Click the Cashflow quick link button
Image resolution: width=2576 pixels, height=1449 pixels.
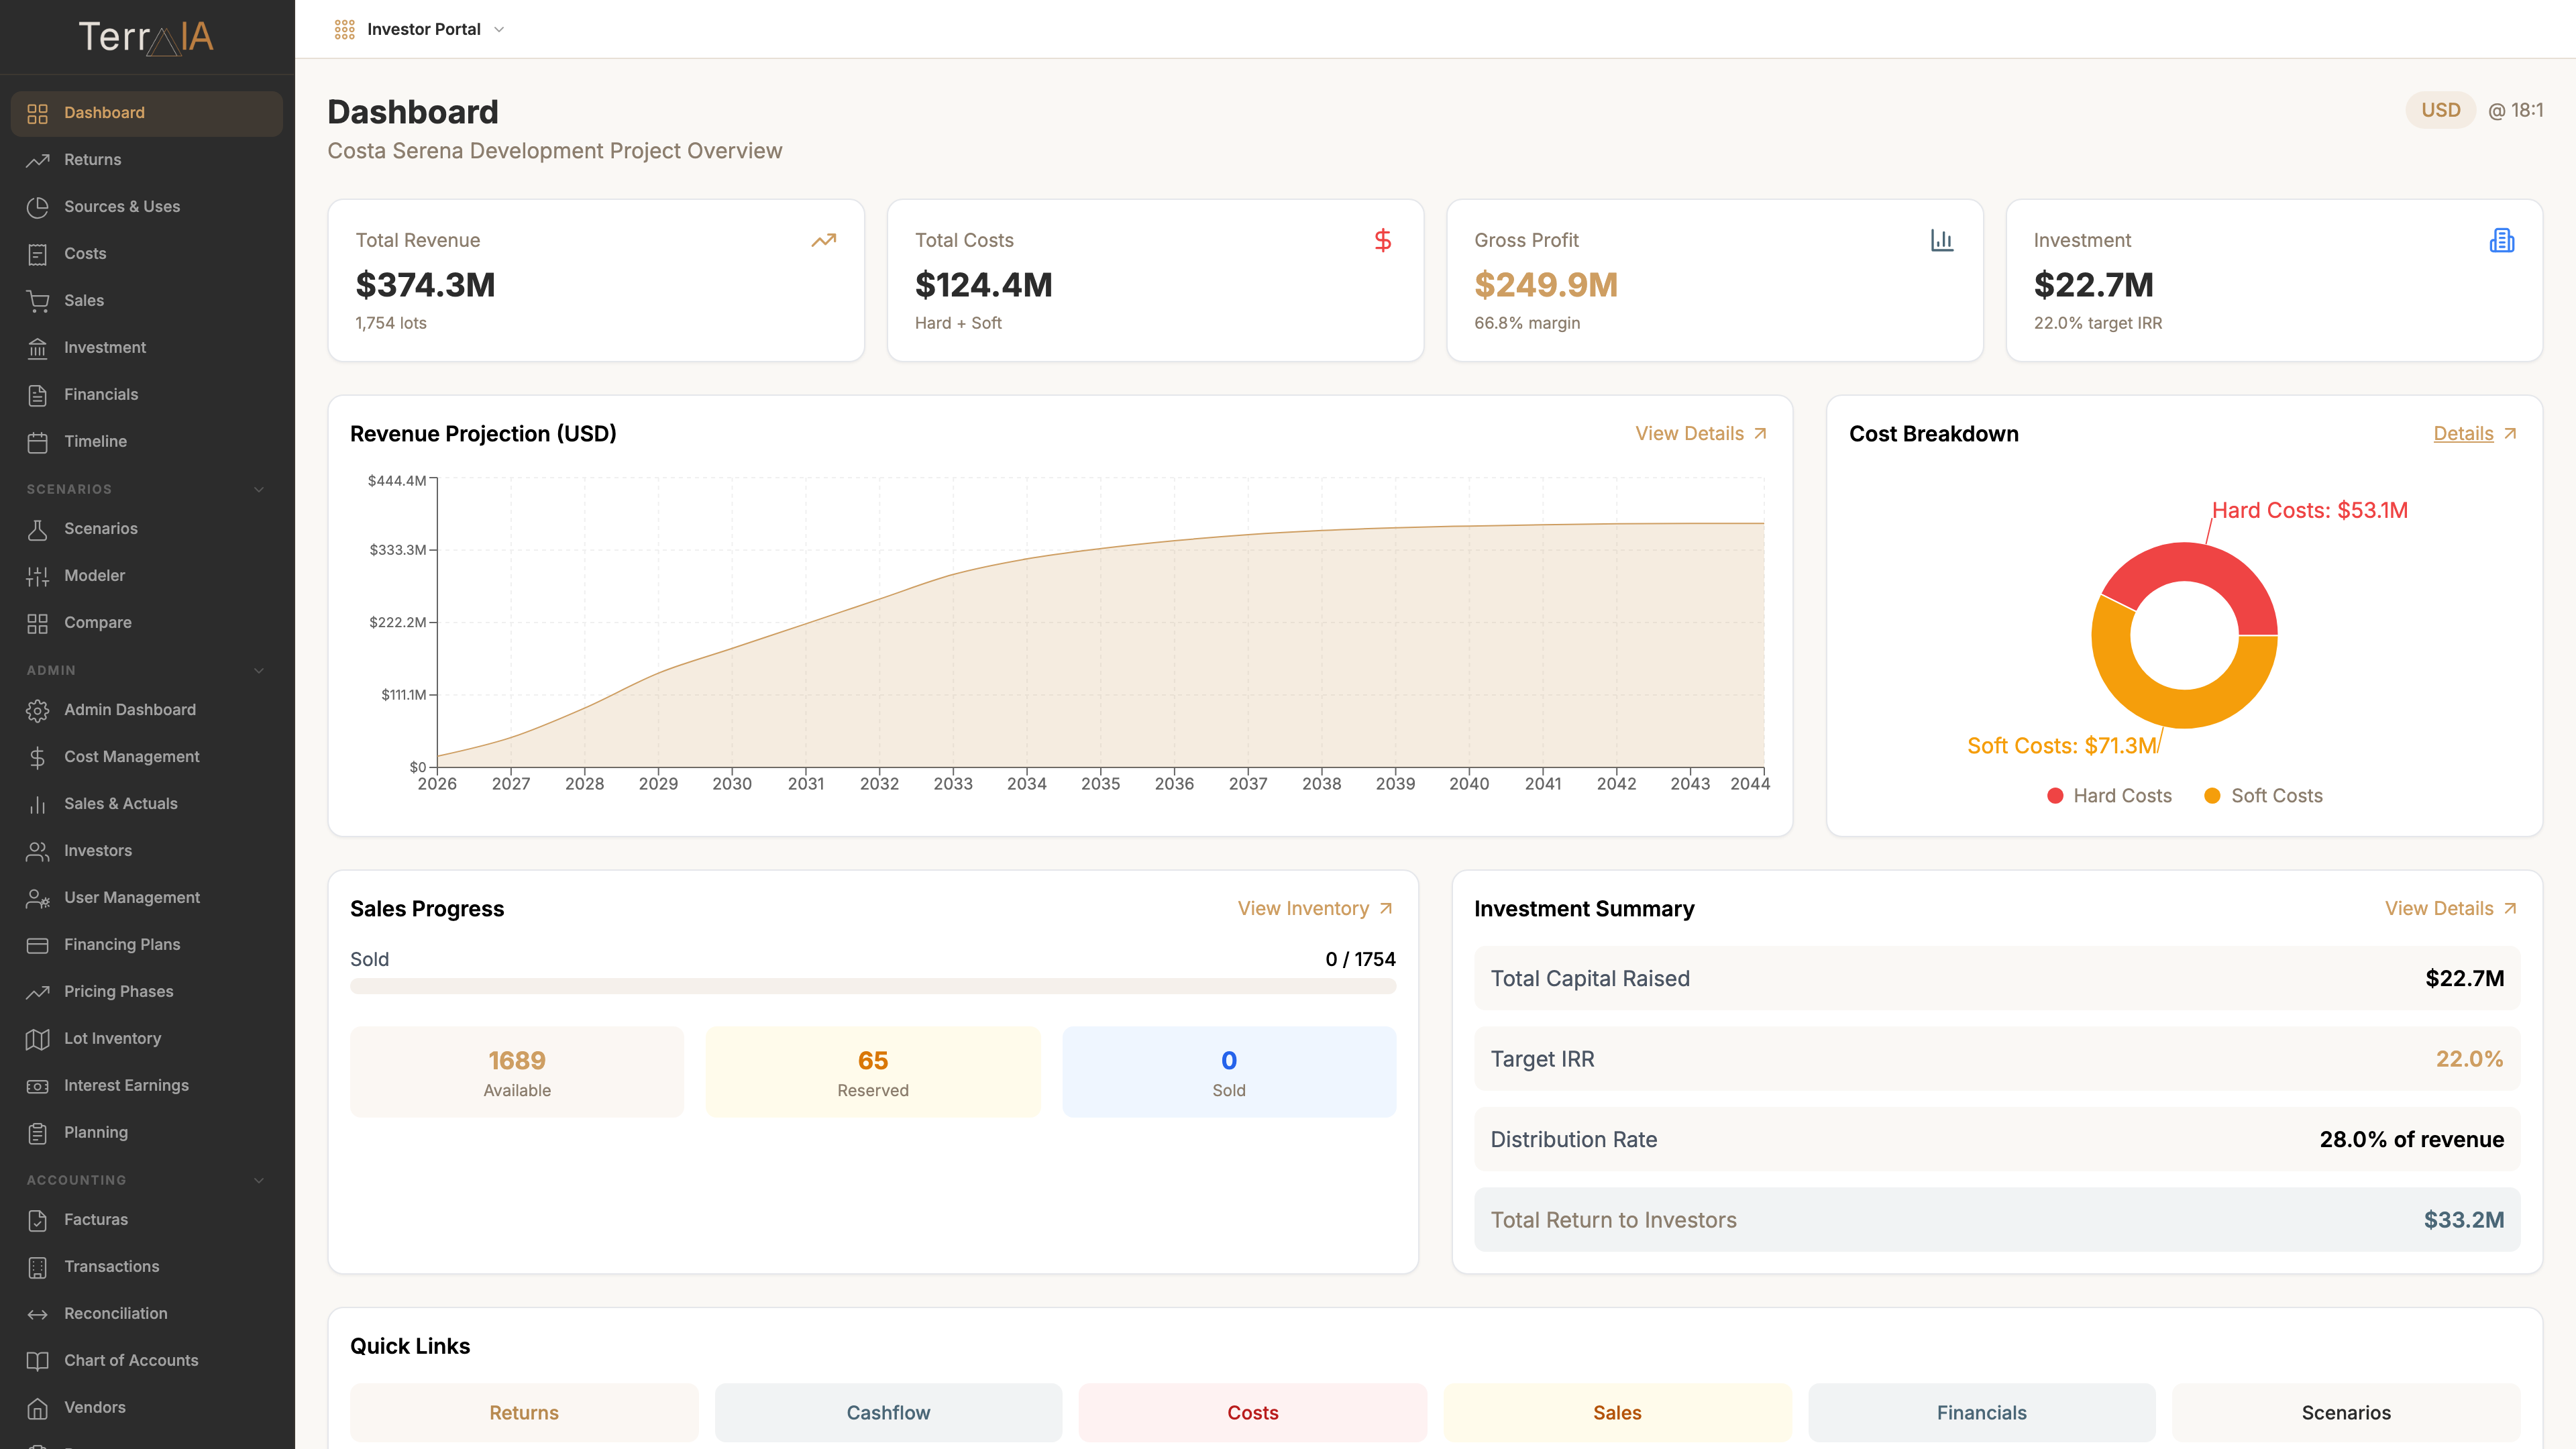[x=888, y=1413]
